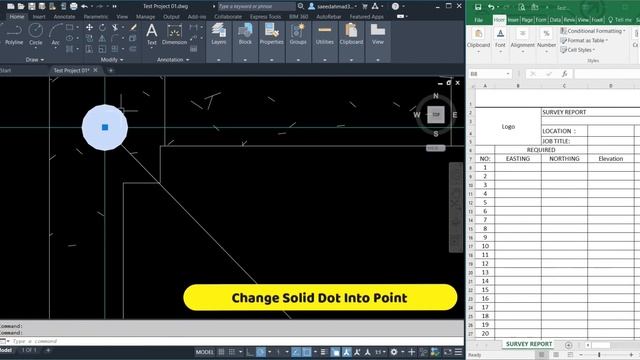Switch to AutoCAD Annotate ribbon tab

point(64,17)
